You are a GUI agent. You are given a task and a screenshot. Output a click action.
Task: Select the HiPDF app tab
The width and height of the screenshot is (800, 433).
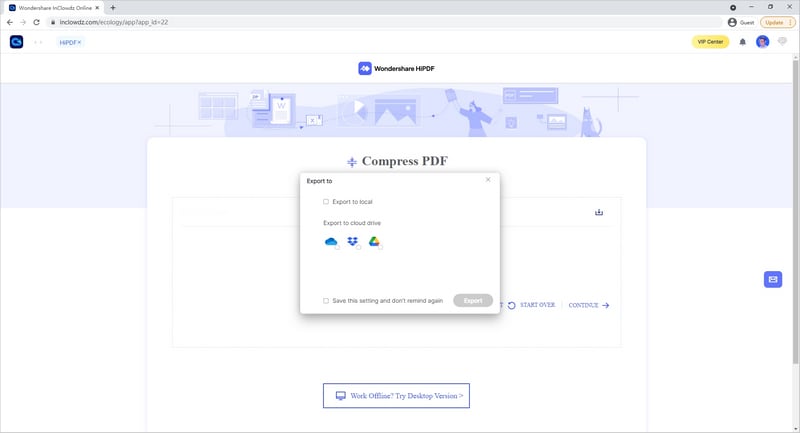click(70, 42)
